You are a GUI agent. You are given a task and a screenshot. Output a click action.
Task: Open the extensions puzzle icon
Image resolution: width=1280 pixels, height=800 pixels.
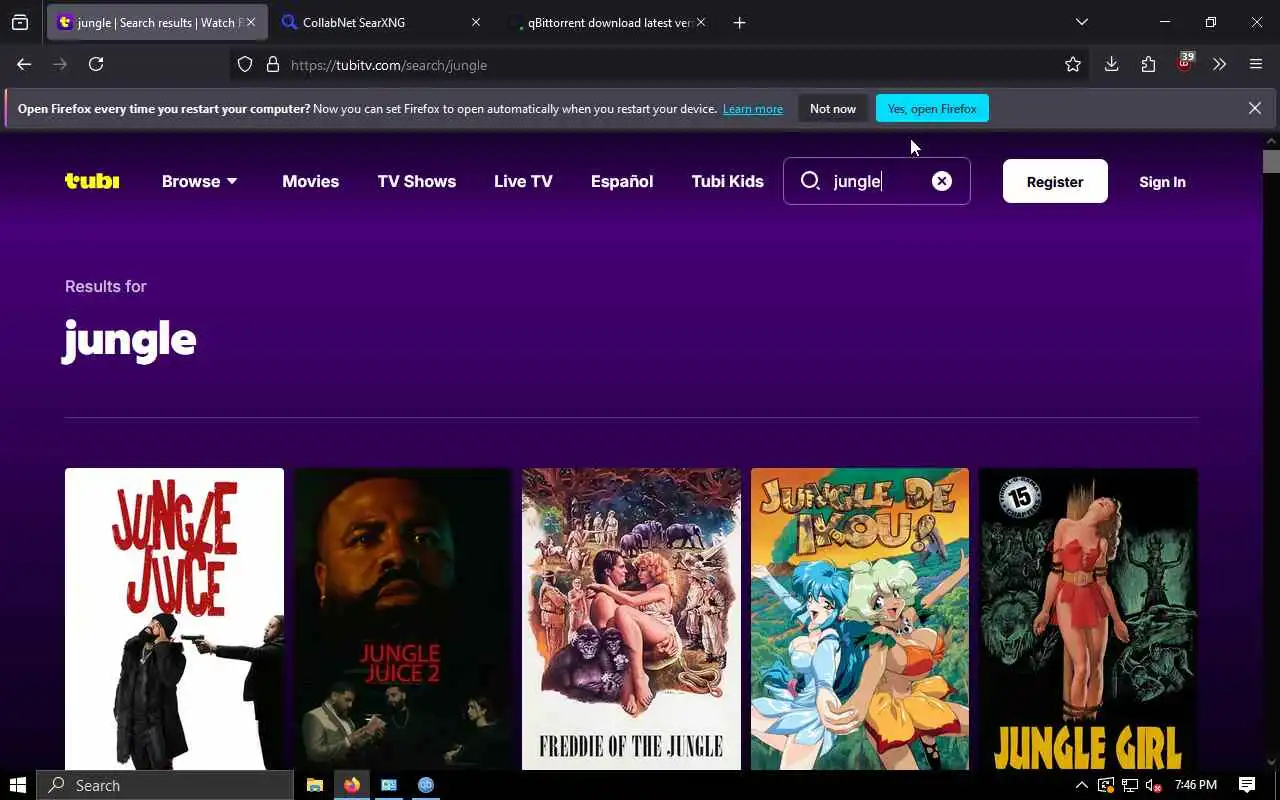click(x=1148, y=64)
